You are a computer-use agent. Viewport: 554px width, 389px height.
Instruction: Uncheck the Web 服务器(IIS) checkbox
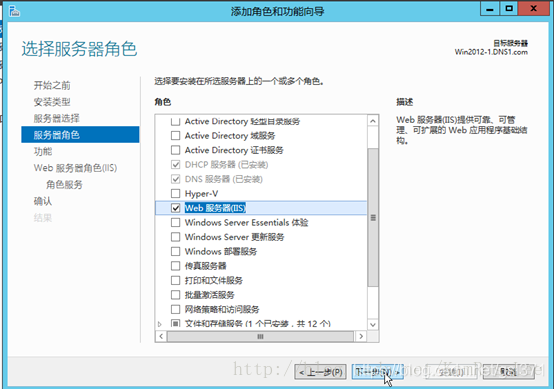tap(175, 208)
